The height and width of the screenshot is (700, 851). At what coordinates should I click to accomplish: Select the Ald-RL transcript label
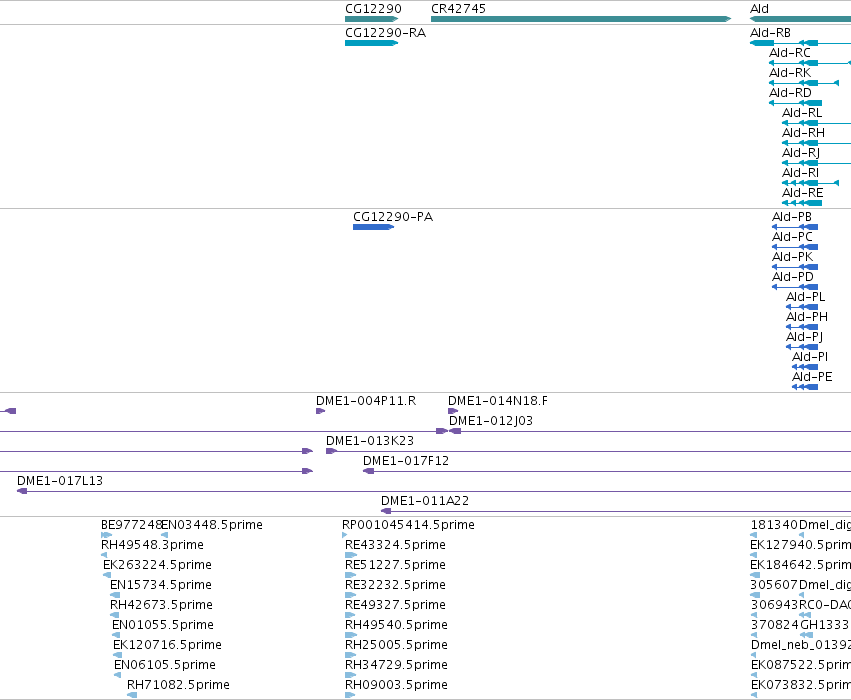pyautogui.click(x=802, y=113)
